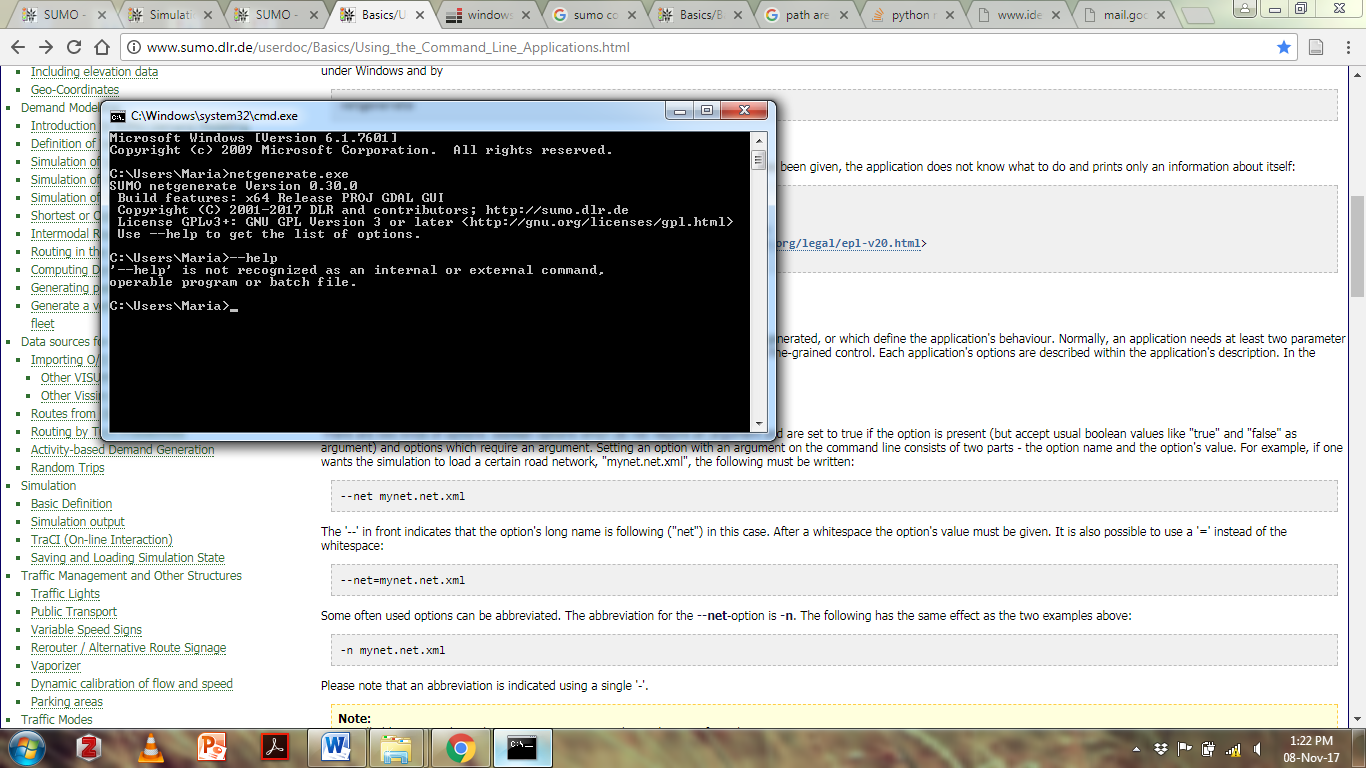This screenshot has height=768, width=1366.
Task: Reload the SUMO documentation page
Action: [x=74, y=47]
